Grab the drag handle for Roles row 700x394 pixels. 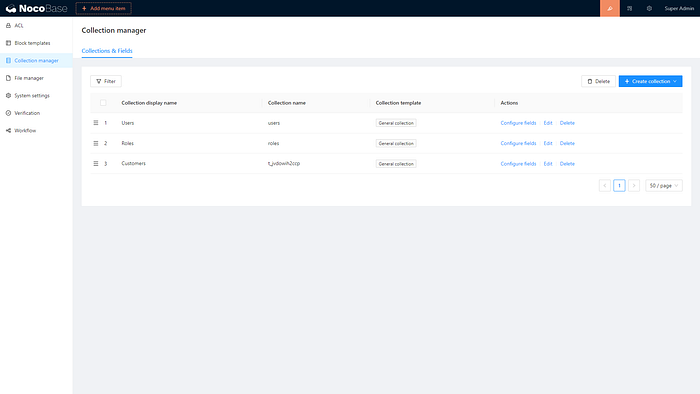[x=96, y=143]
